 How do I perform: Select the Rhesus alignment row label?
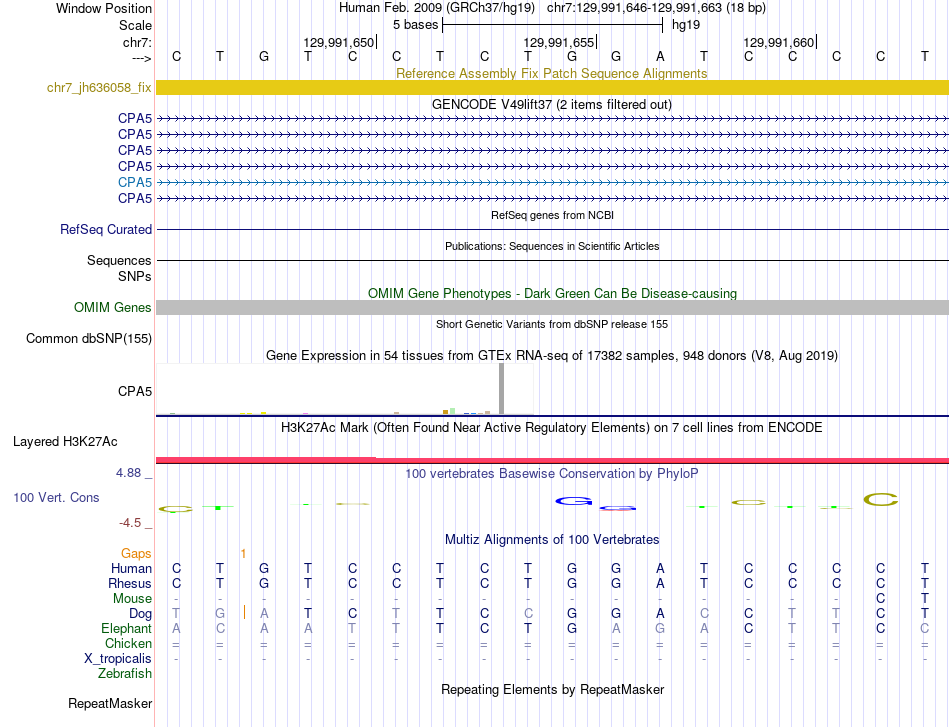[130, 583]
